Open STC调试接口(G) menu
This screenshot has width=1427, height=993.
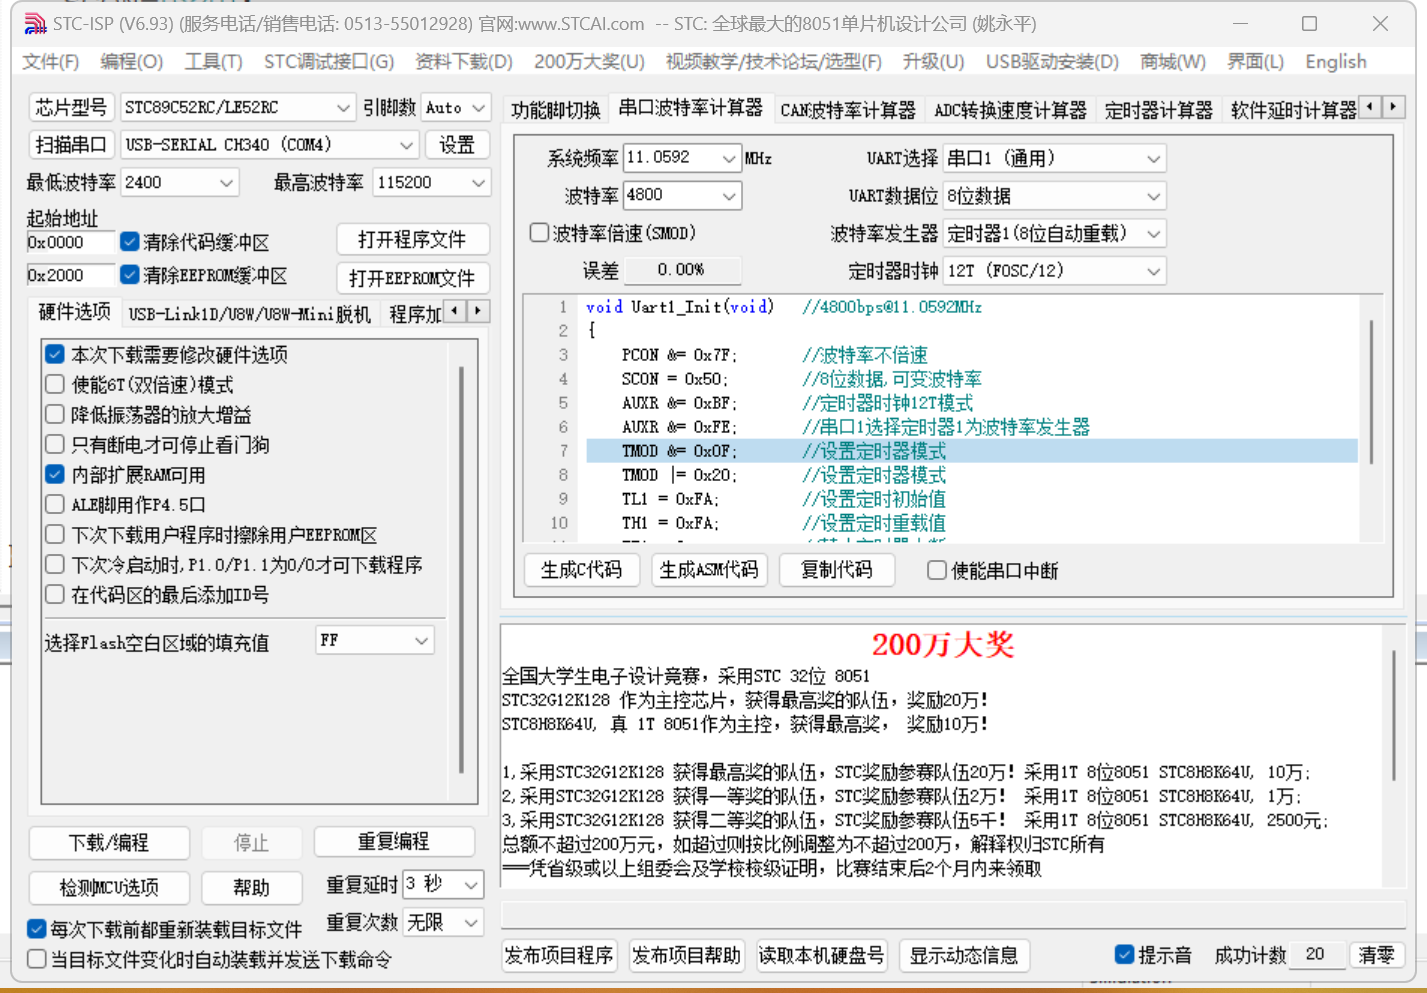click(x=329, y=62)
